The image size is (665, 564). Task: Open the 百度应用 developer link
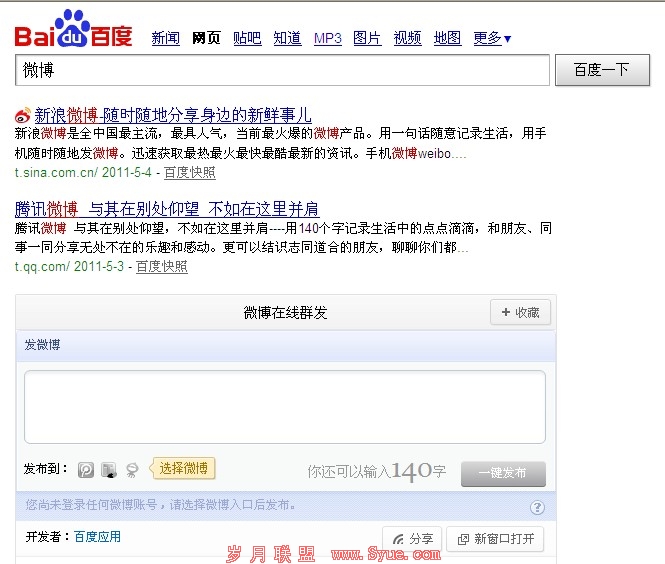(x=97, y=537)
